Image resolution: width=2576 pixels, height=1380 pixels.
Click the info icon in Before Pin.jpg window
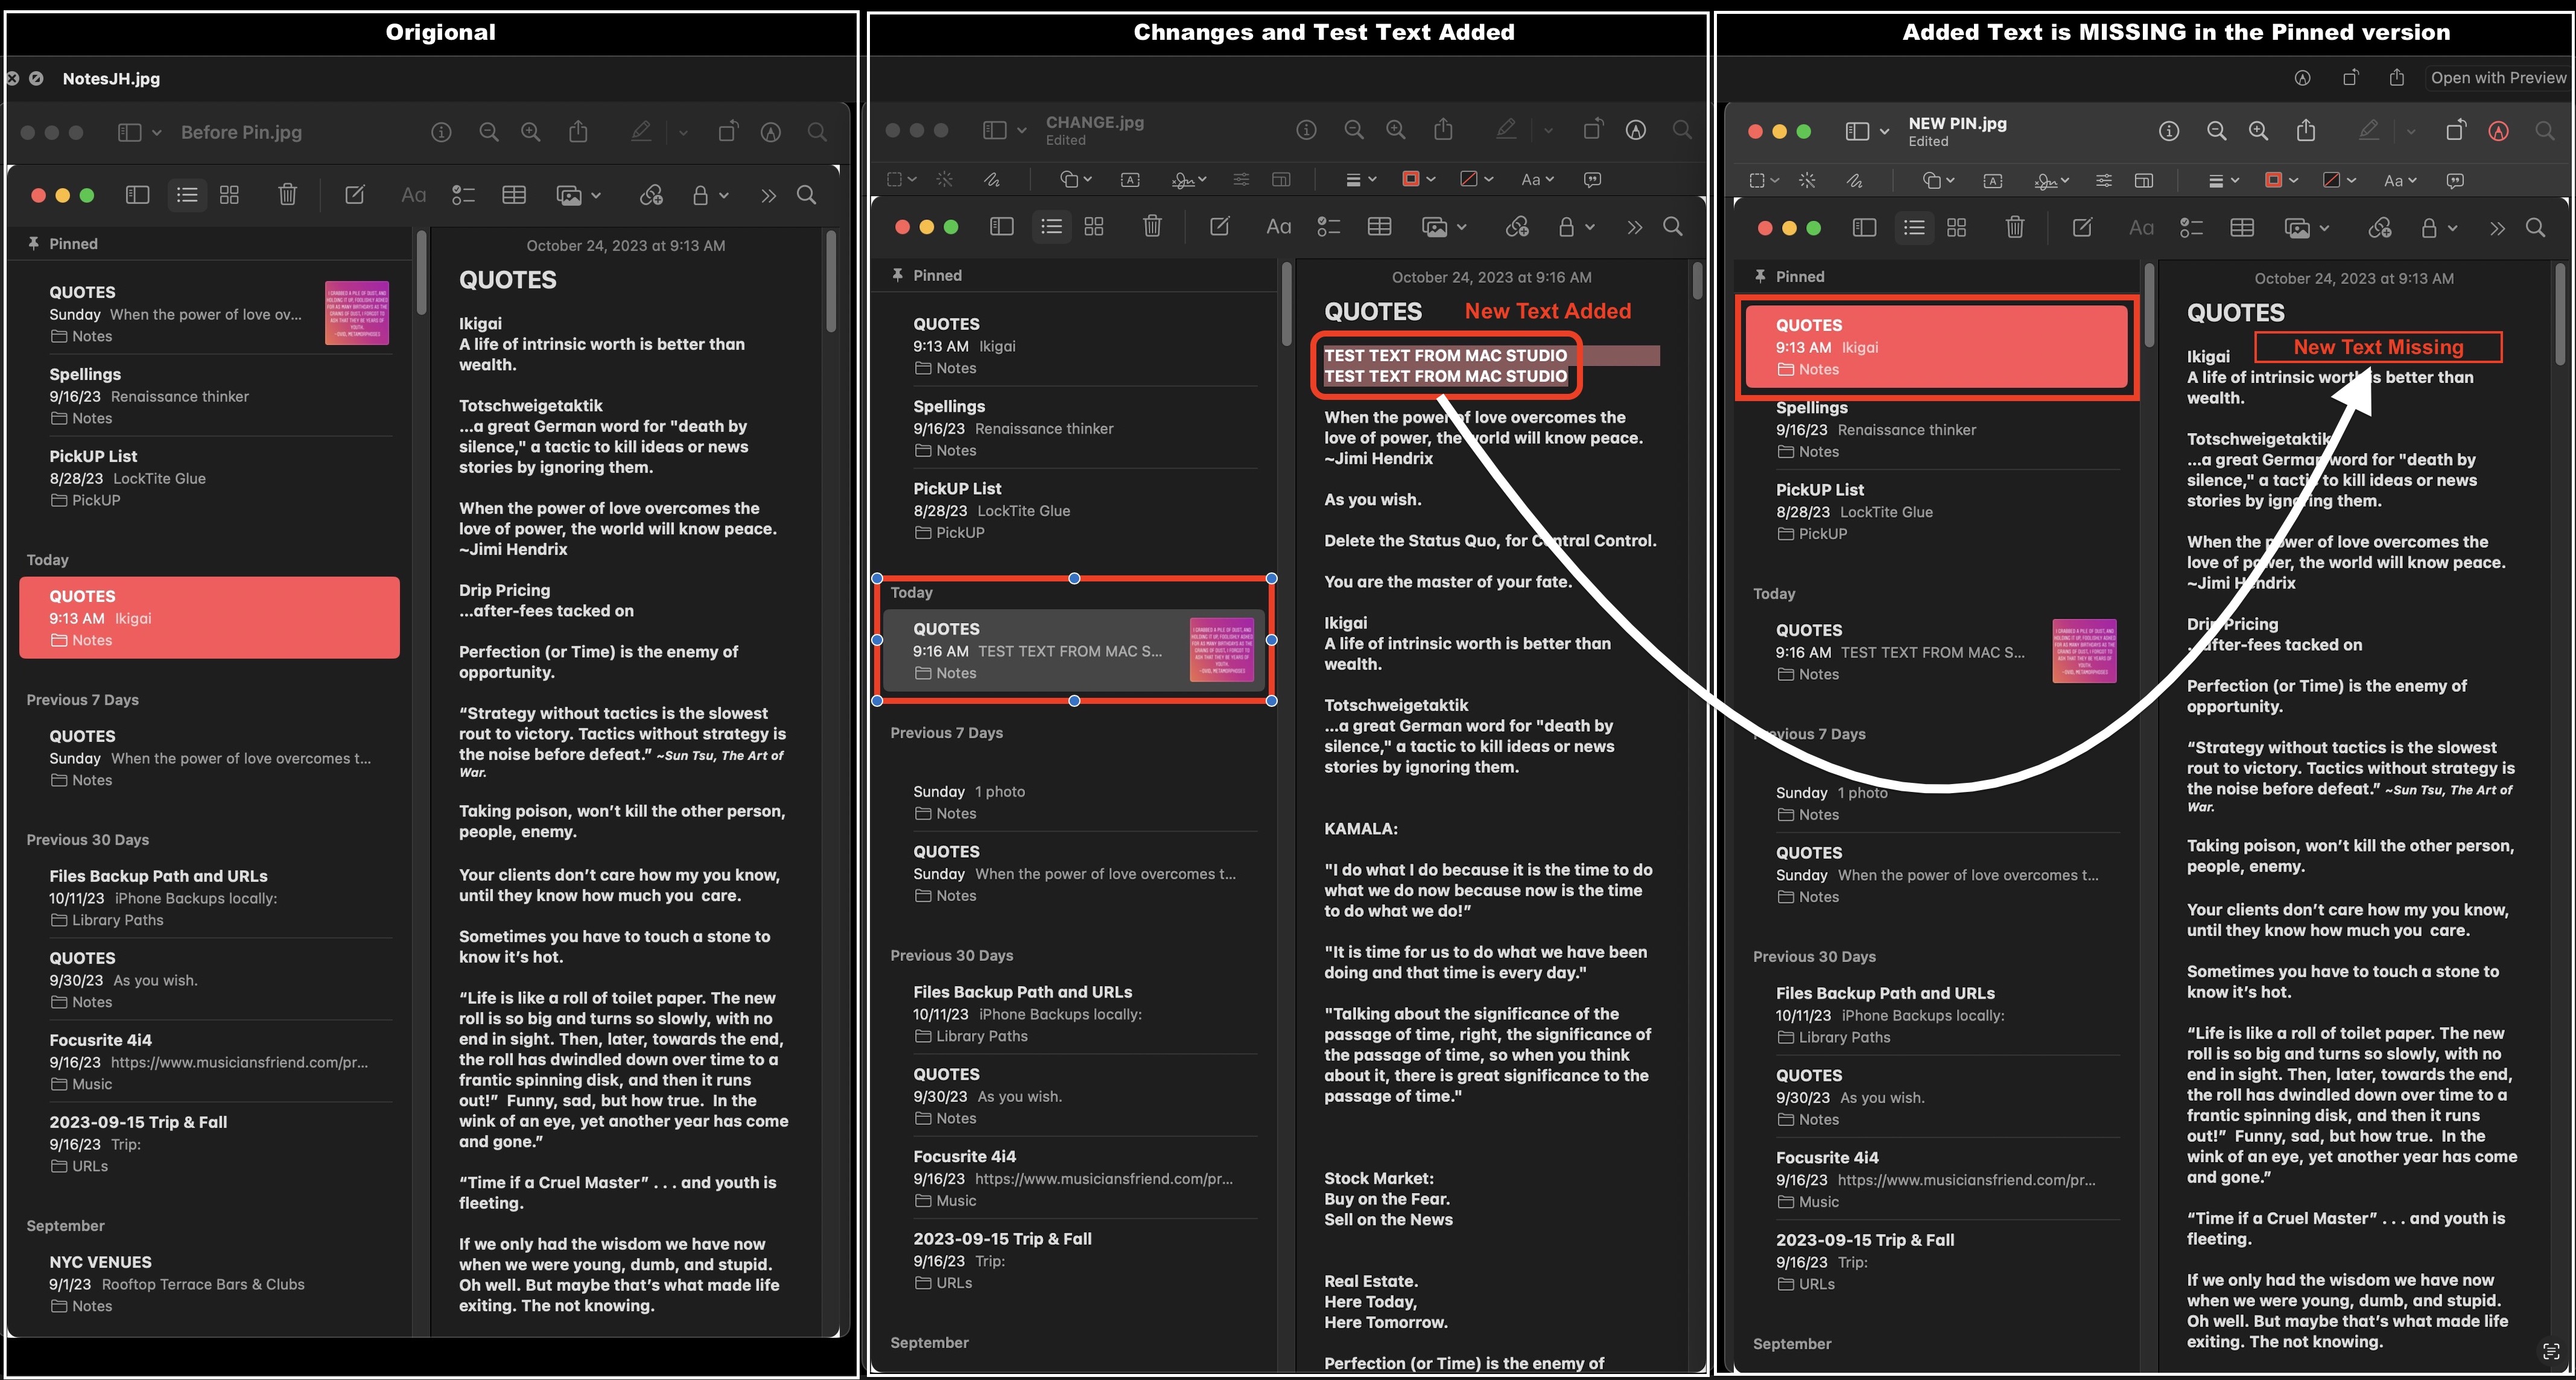point(441,132)
